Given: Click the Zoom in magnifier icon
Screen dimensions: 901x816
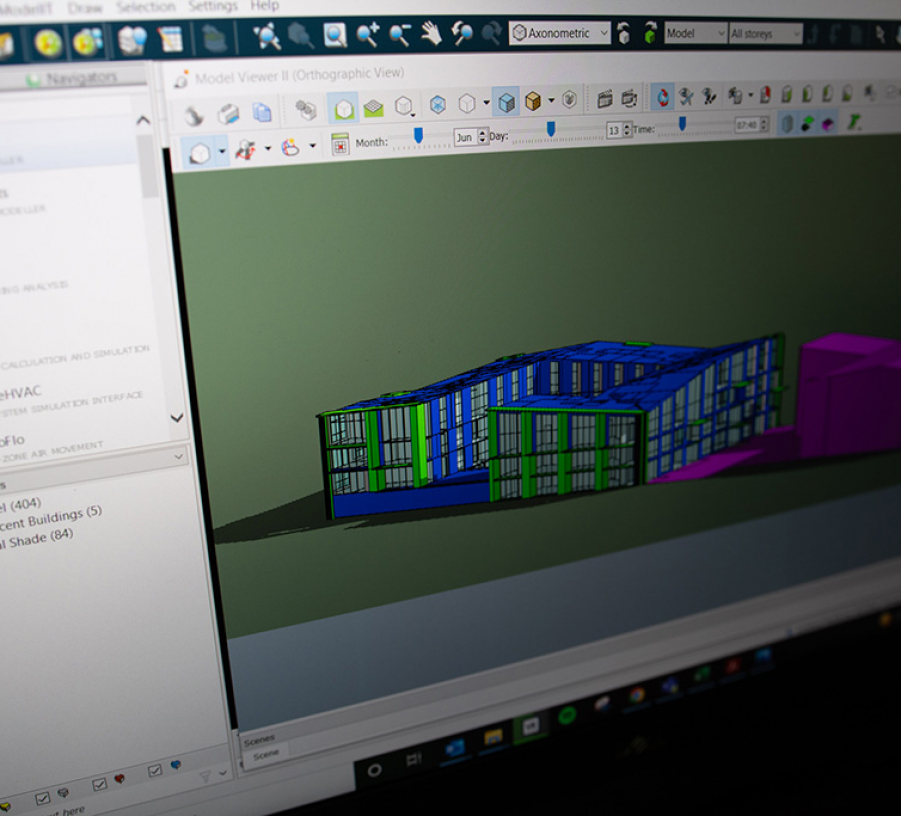Looking at the screenshot, I should [367, 34].
